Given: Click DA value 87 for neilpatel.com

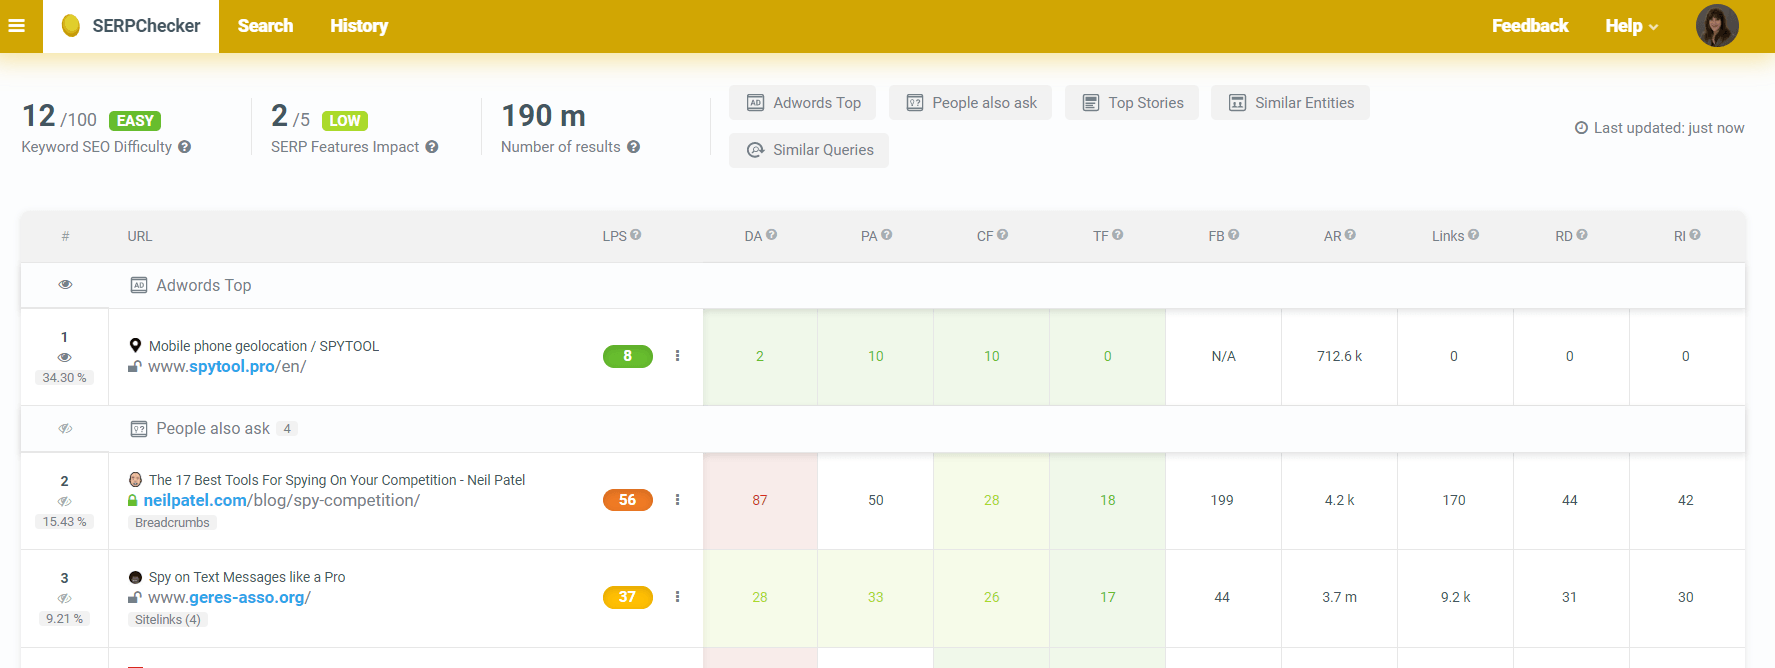Looking at the screenshot, I should (760, 500).
